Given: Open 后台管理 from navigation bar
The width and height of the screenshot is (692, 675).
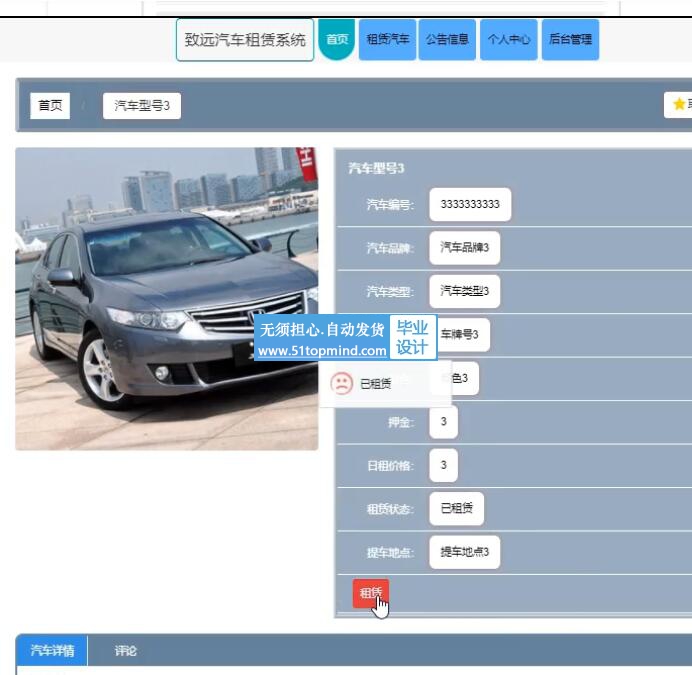Looking at the screenshot, I should point(570,39).
